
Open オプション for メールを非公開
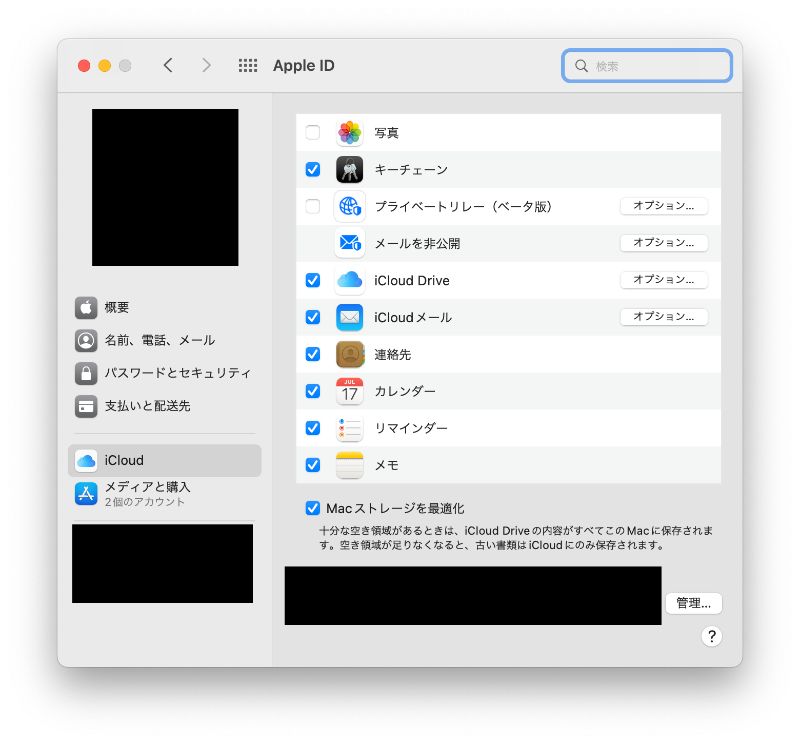[664, 243]
